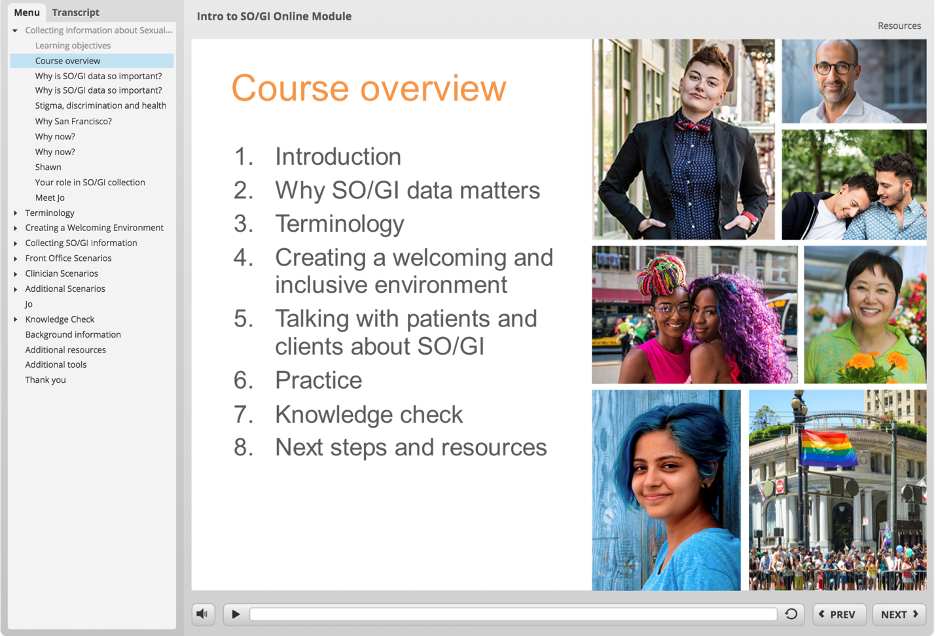The width and height of the screenshot is (936, 636).
Task: Switch to the Transcript tab
Action: [x=76, y=12]
